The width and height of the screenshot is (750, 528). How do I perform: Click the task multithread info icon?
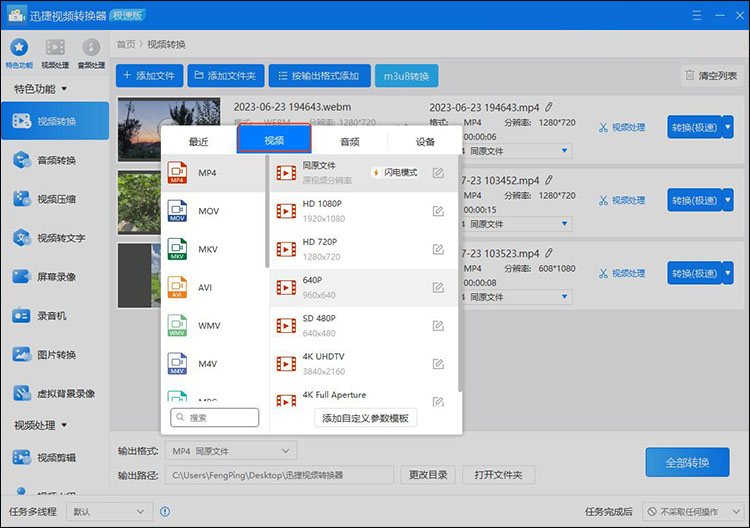pyautogui.click(x=165, y=512)
